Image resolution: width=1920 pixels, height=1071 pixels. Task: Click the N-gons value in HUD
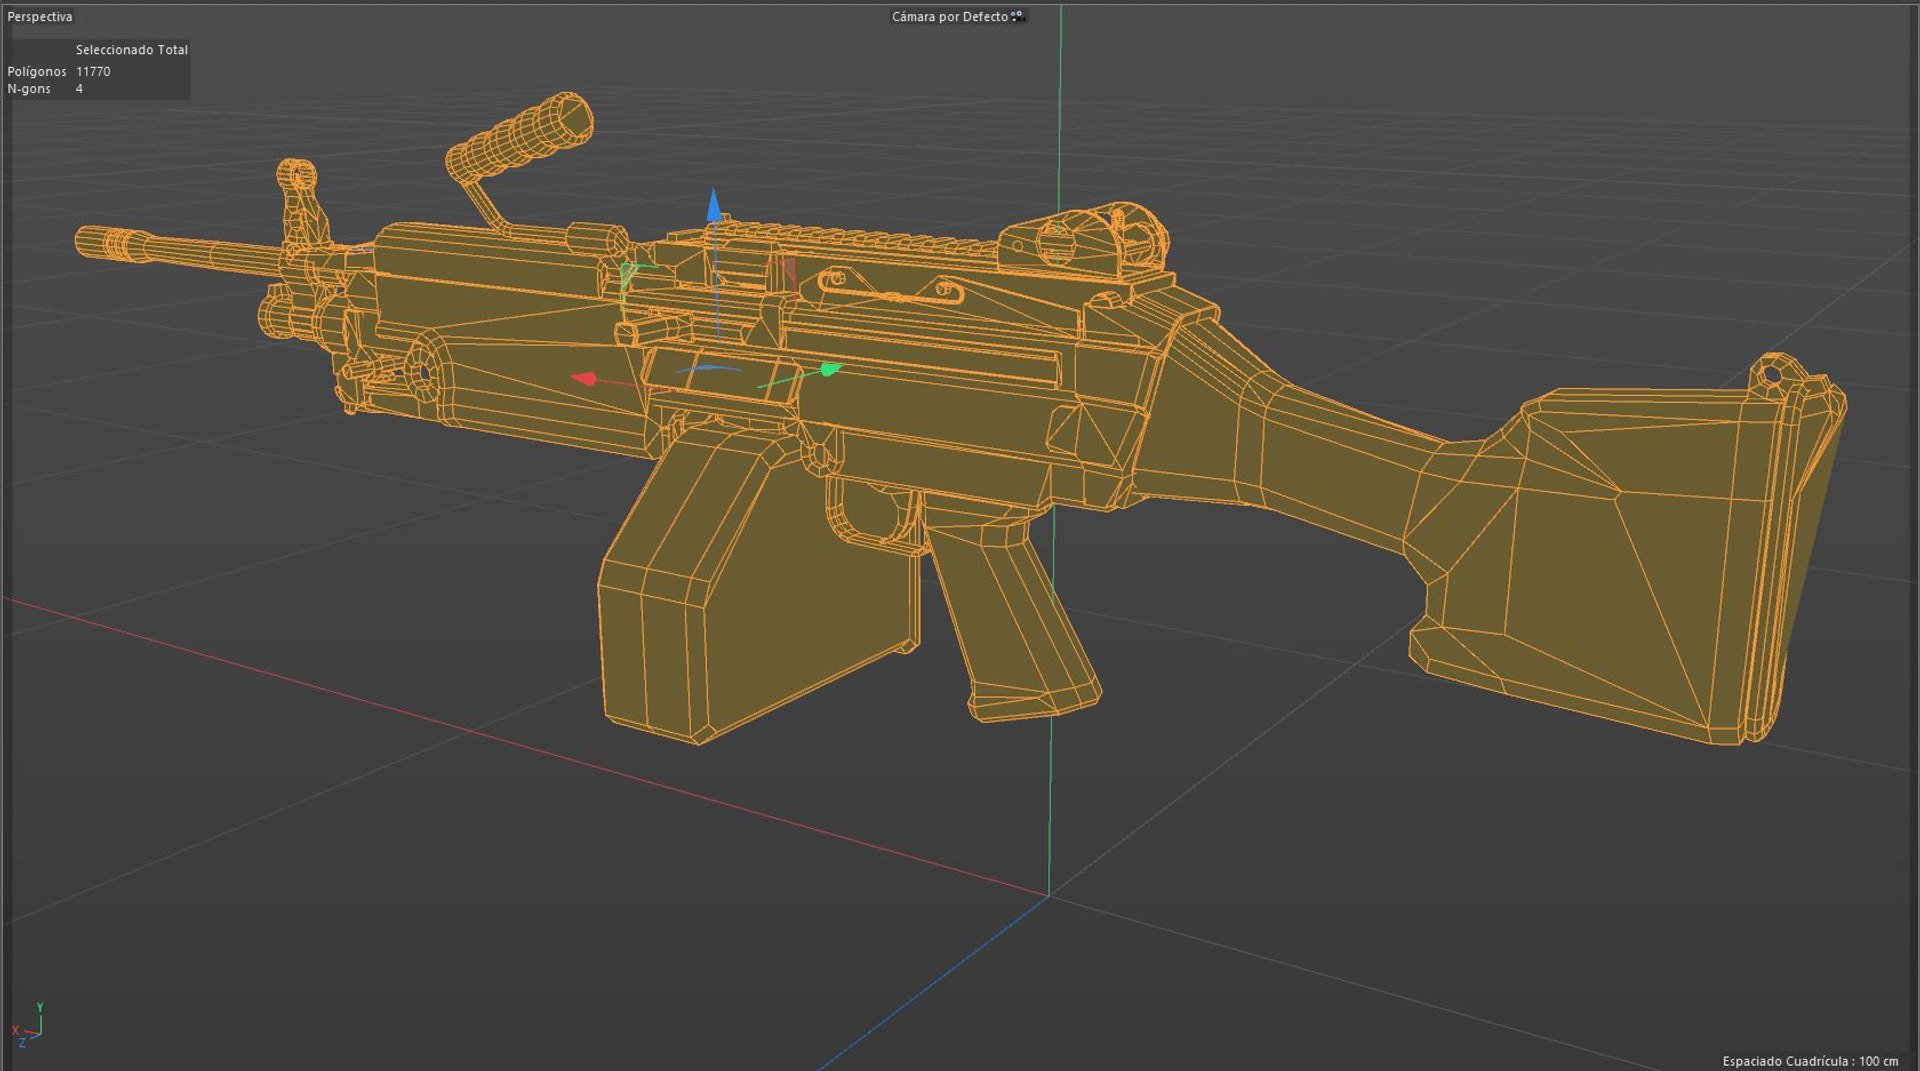click(79, 89)
